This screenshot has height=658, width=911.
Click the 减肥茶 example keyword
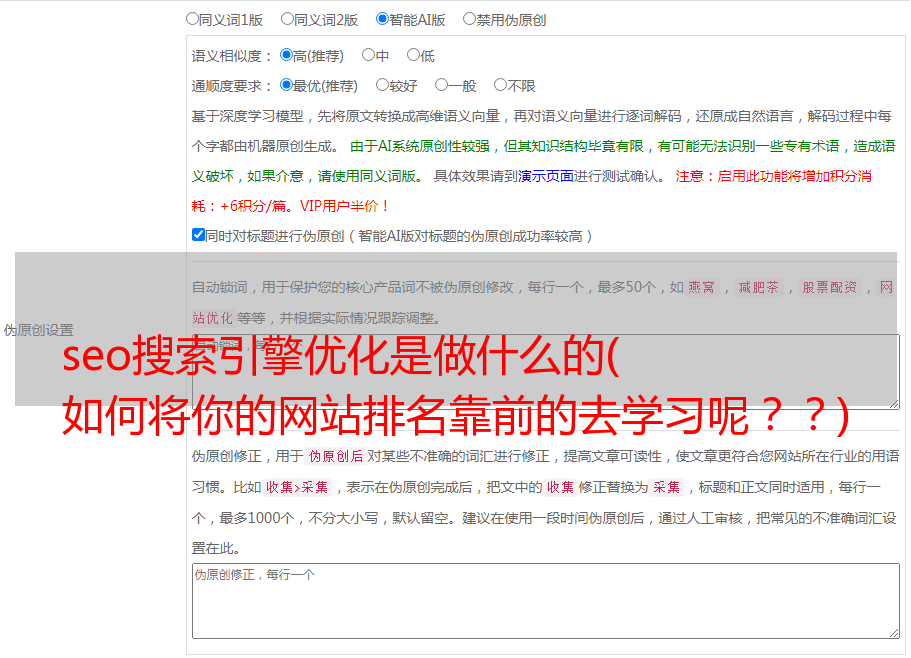[x=758, y=287]
